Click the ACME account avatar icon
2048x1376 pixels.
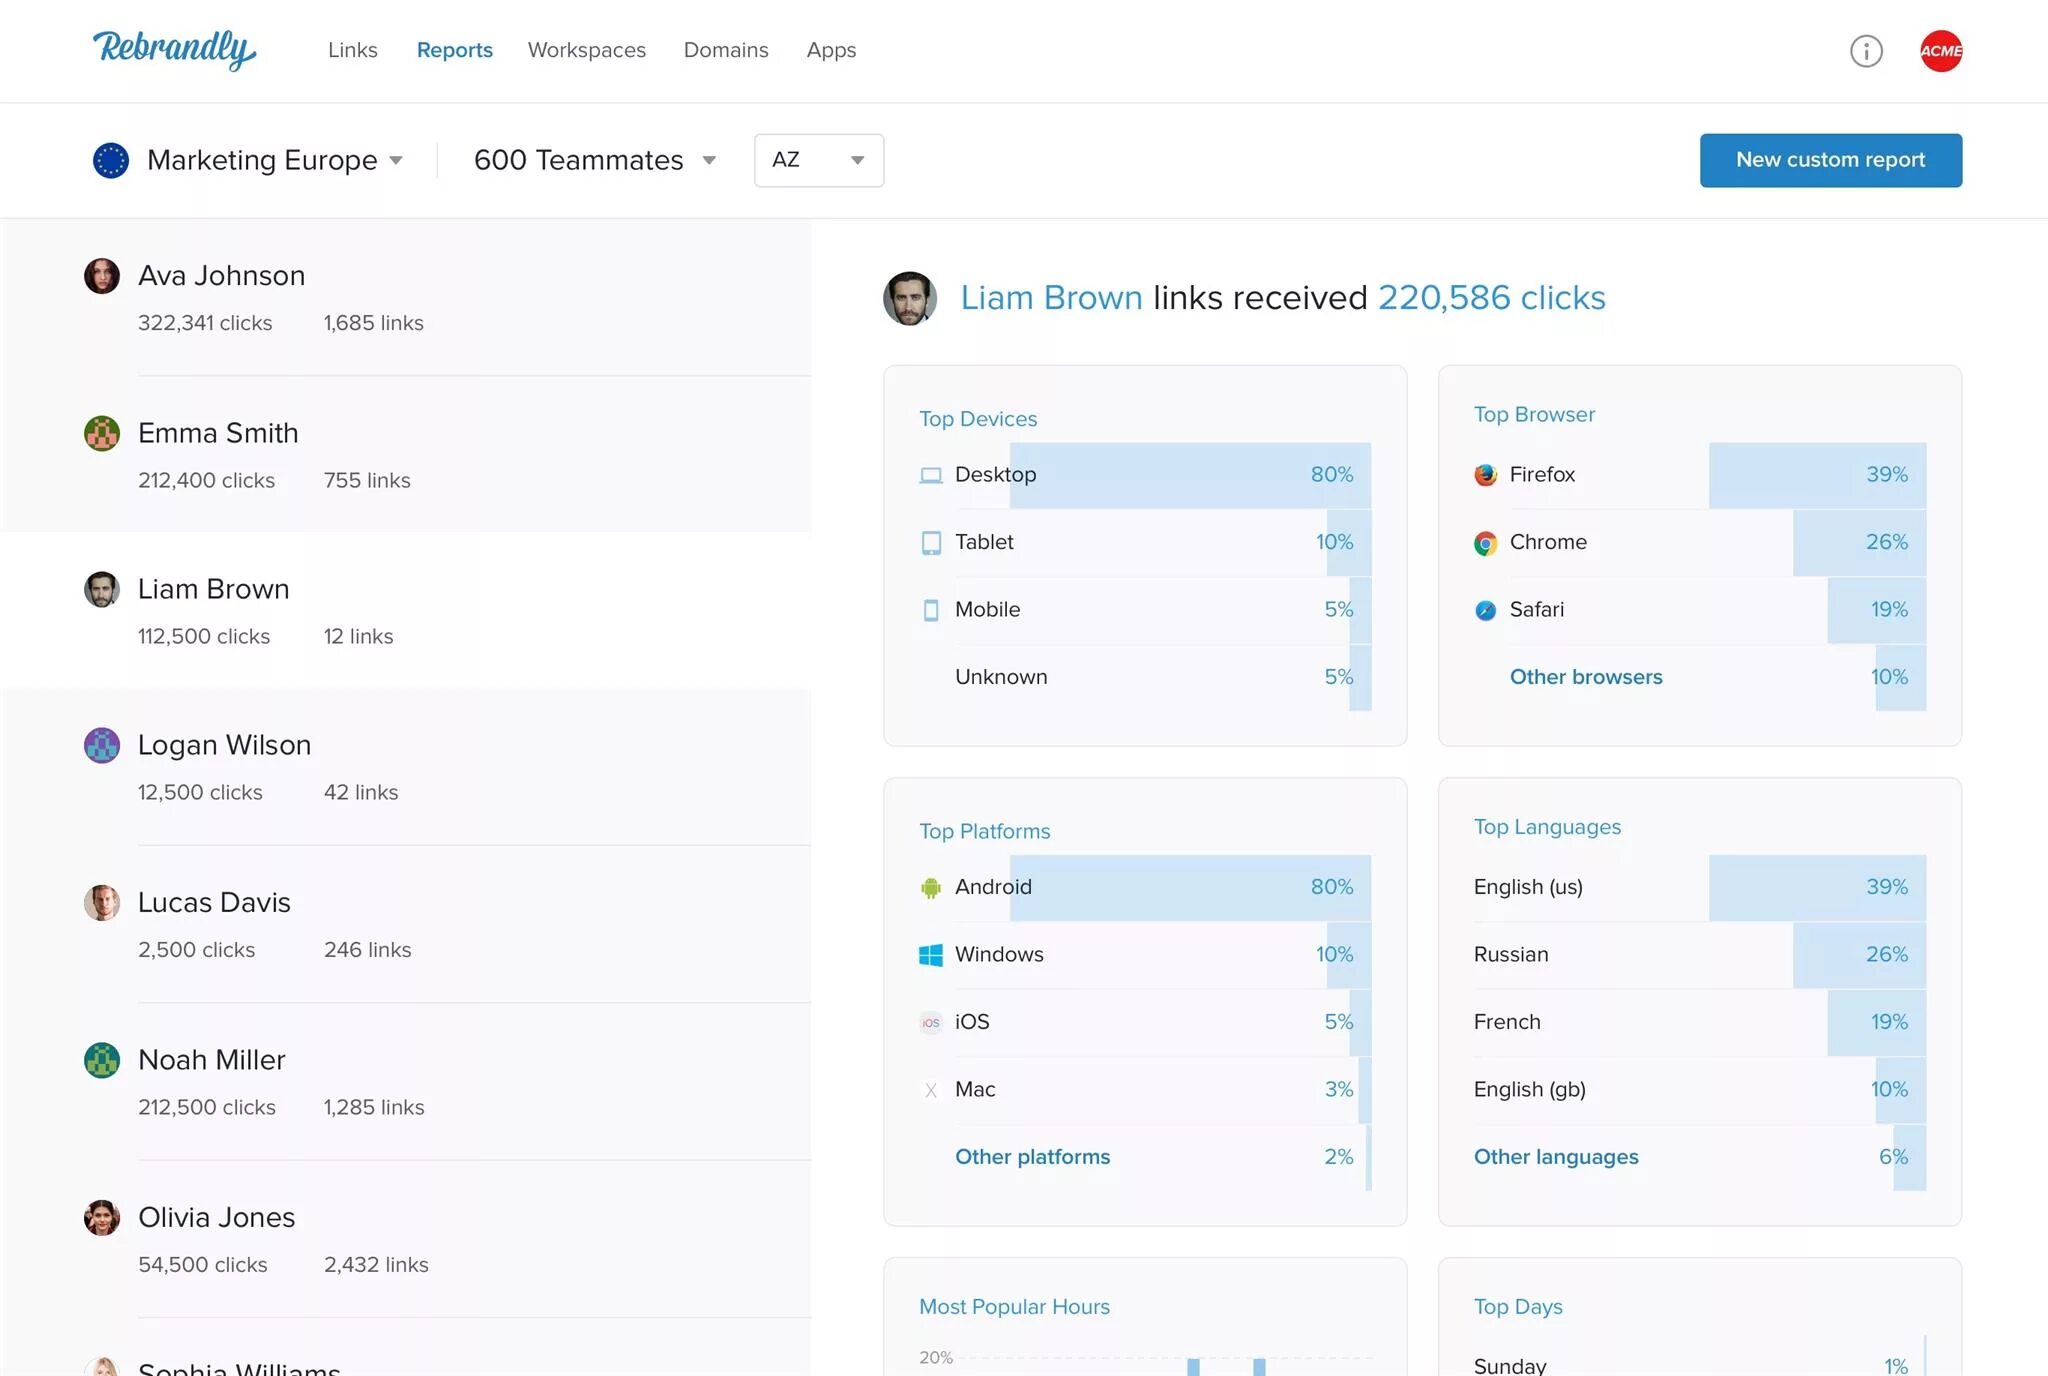pyautogui.click(x=1939, y=51)
